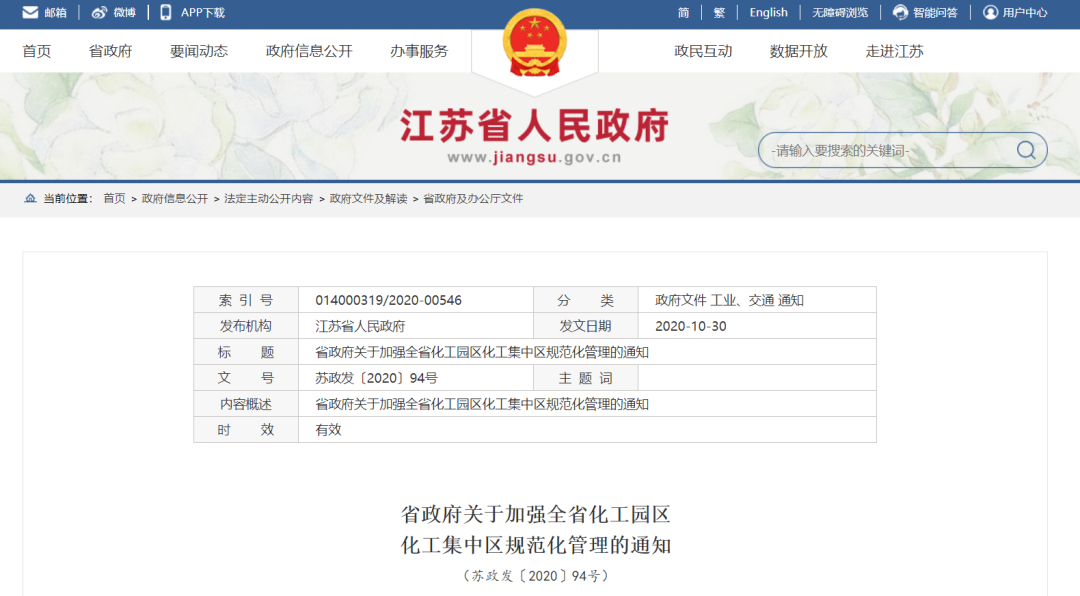Open 用户中心 user center icon
Viewport: 1080px width, 596px height.
tap(989, 13)
